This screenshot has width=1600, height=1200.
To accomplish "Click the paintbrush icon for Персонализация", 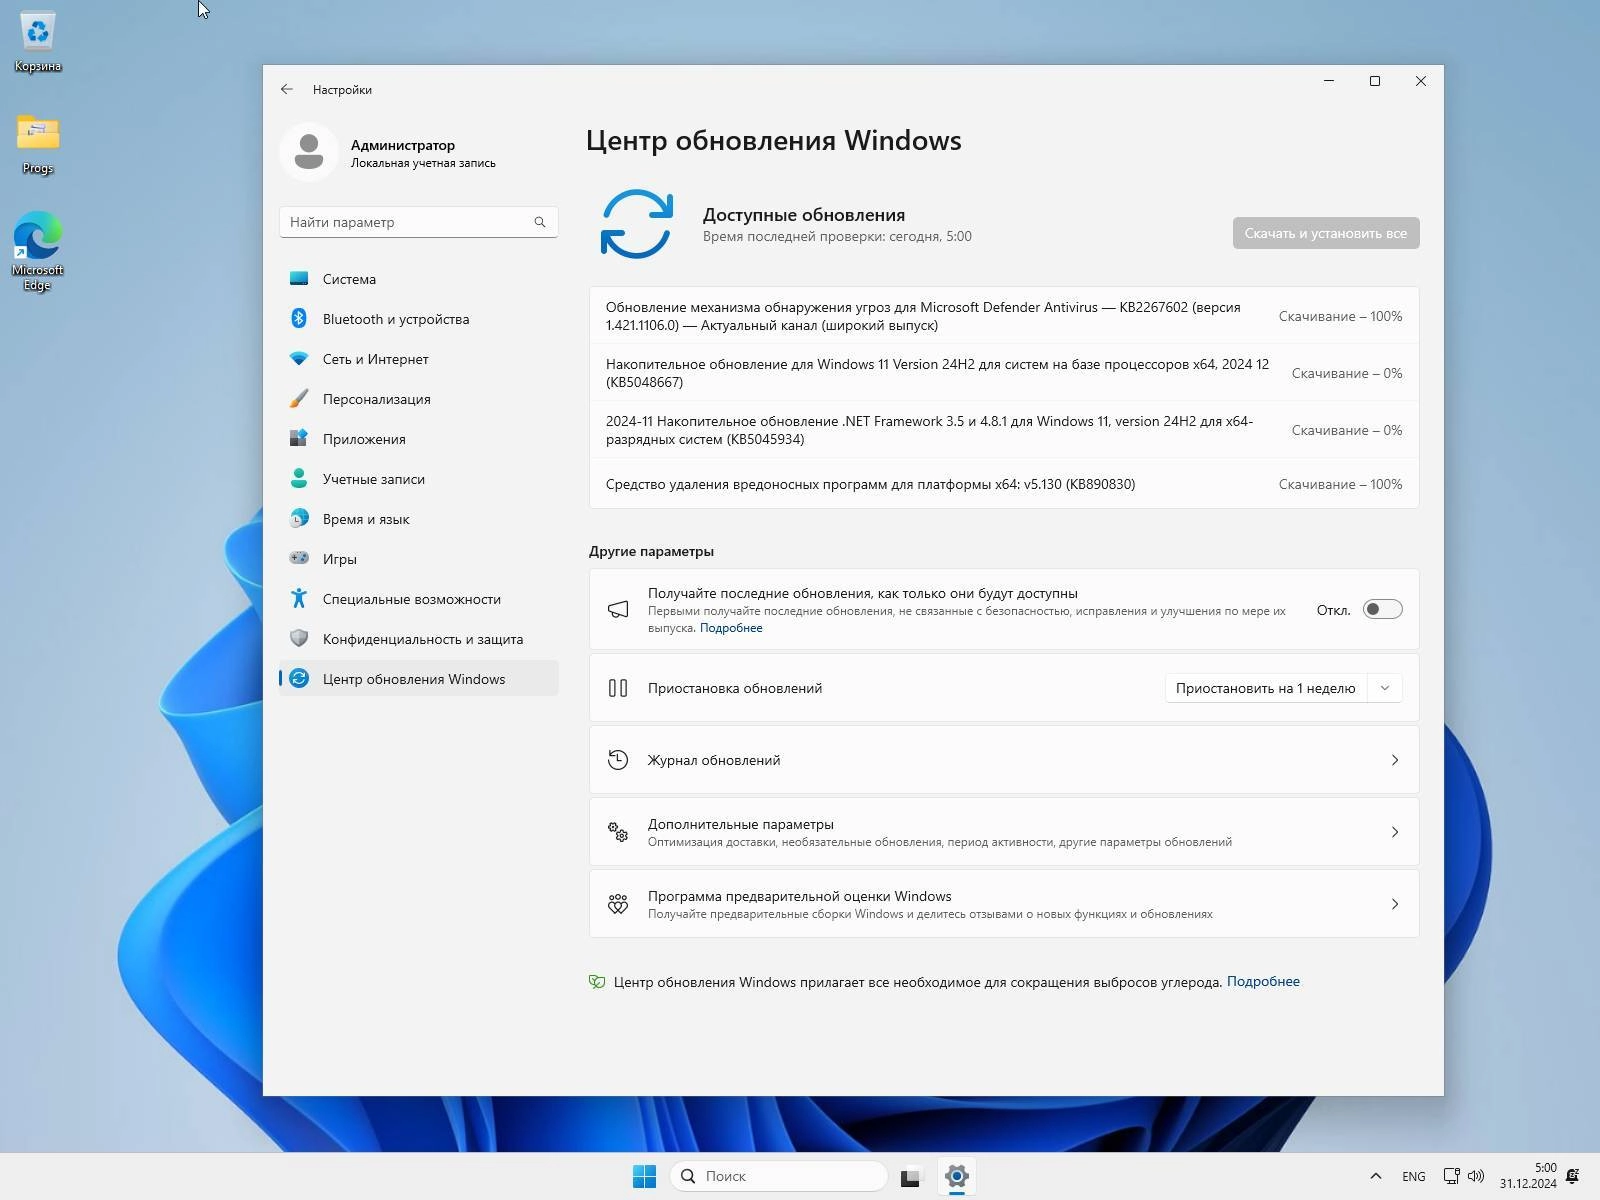I will pos(299,399).
